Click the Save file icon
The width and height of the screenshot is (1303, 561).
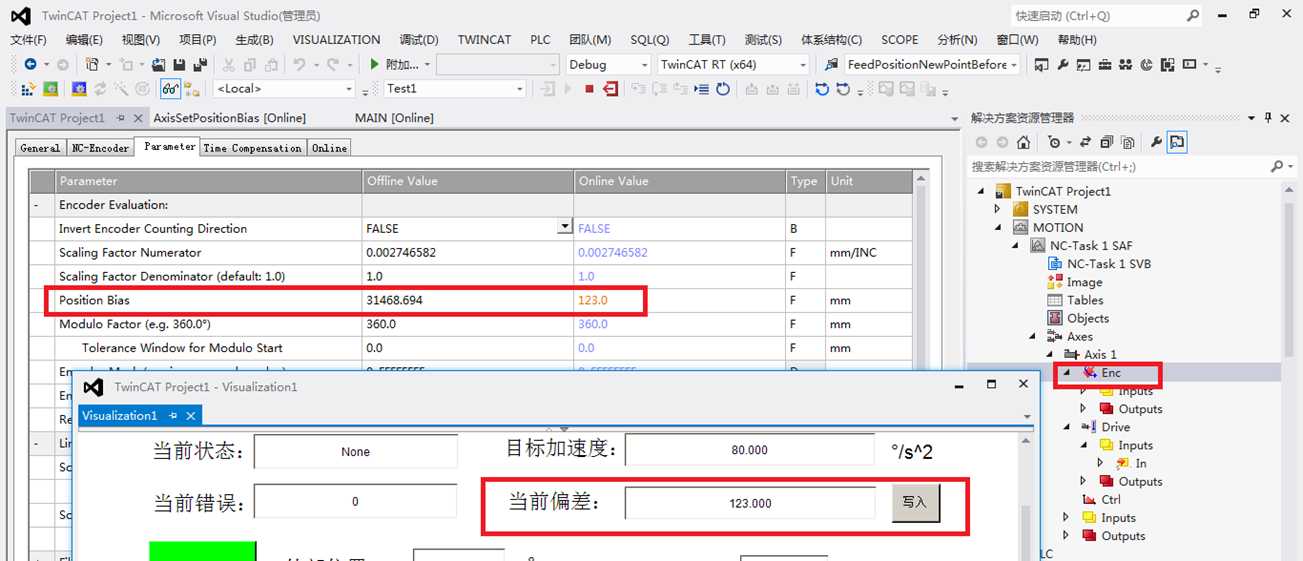[x=180, y=64]
